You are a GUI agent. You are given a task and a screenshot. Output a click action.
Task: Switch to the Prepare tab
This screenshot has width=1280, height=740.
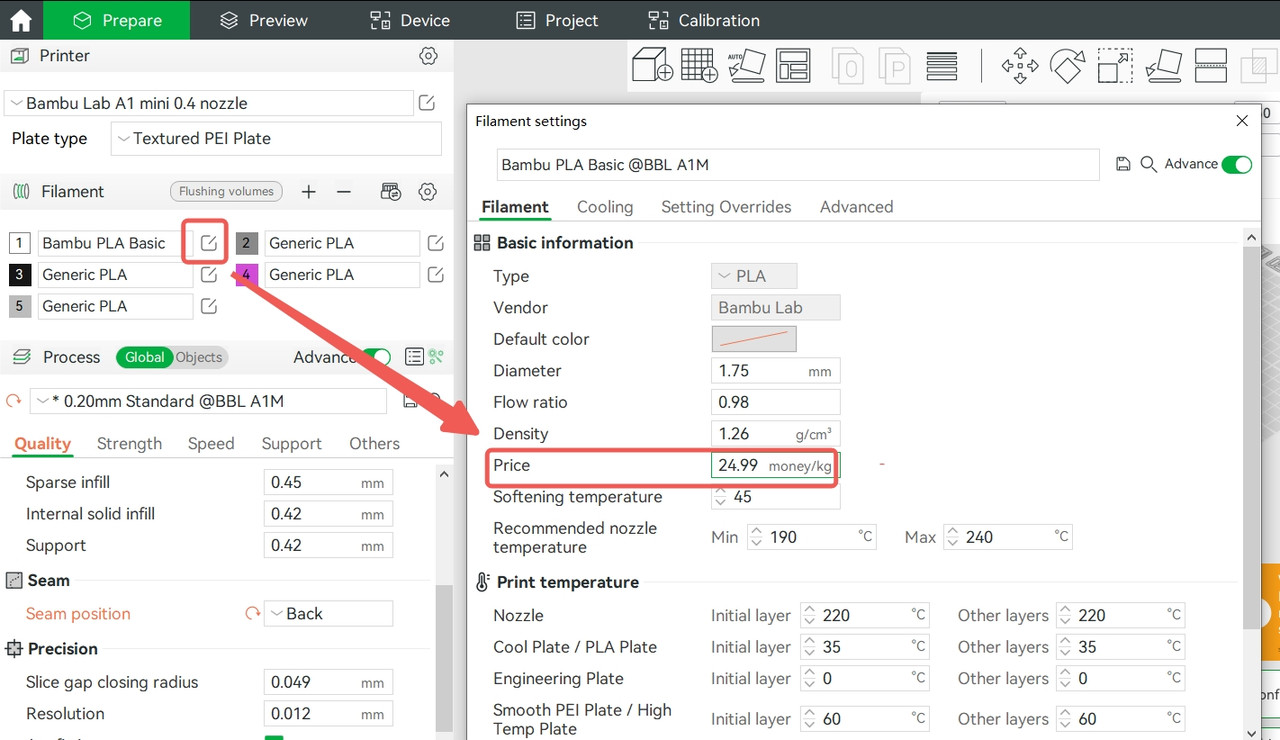pos(117,20)
